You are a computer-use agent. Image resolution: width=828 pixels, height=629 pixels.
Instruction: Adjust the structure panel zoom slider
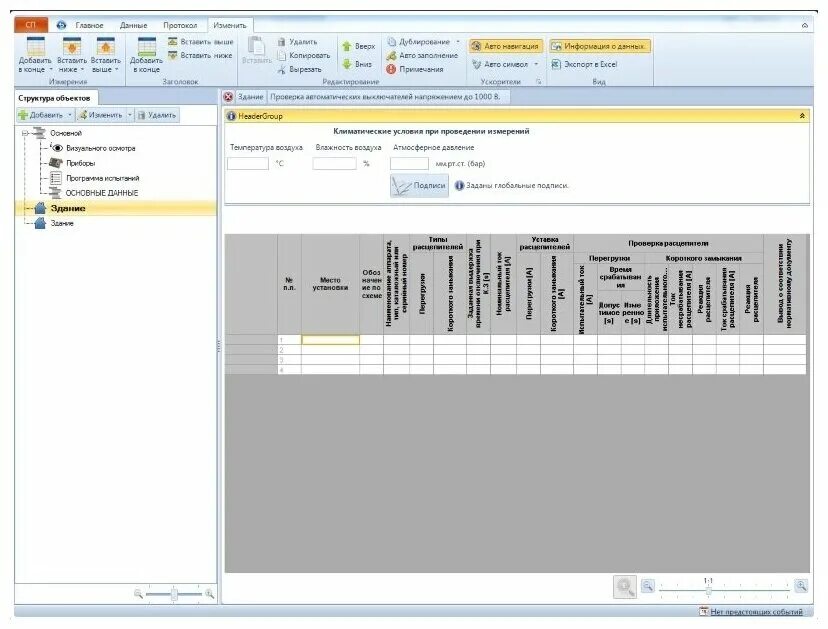[x=174, y=594]
